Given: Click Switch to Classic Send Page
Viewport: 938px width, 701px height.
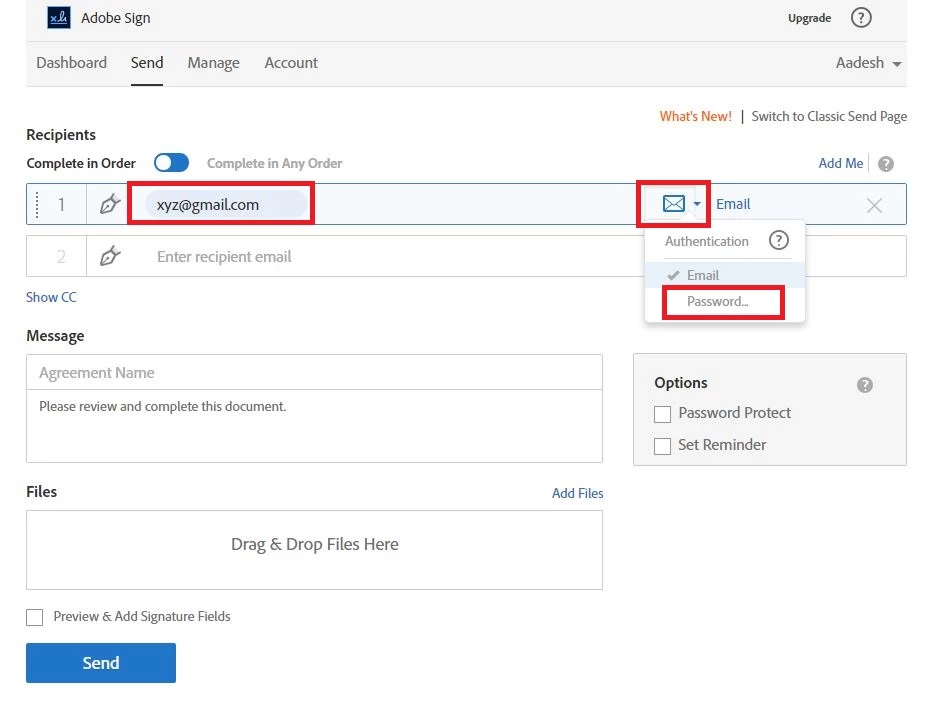Looking at the screenshot, I should [829, 116].
